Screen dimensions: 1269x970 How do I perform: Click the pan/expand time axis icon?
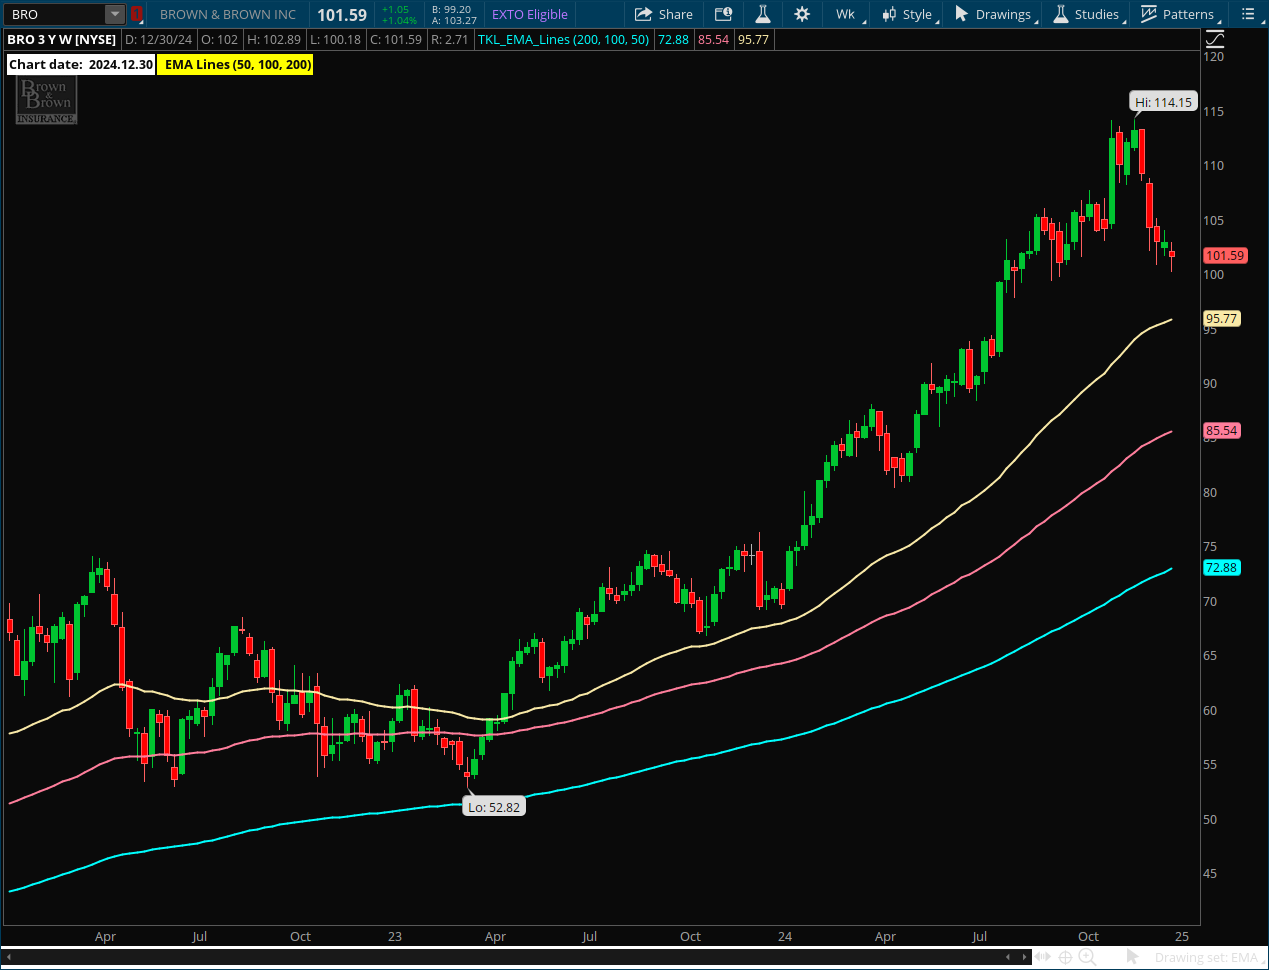point(1044,957)
